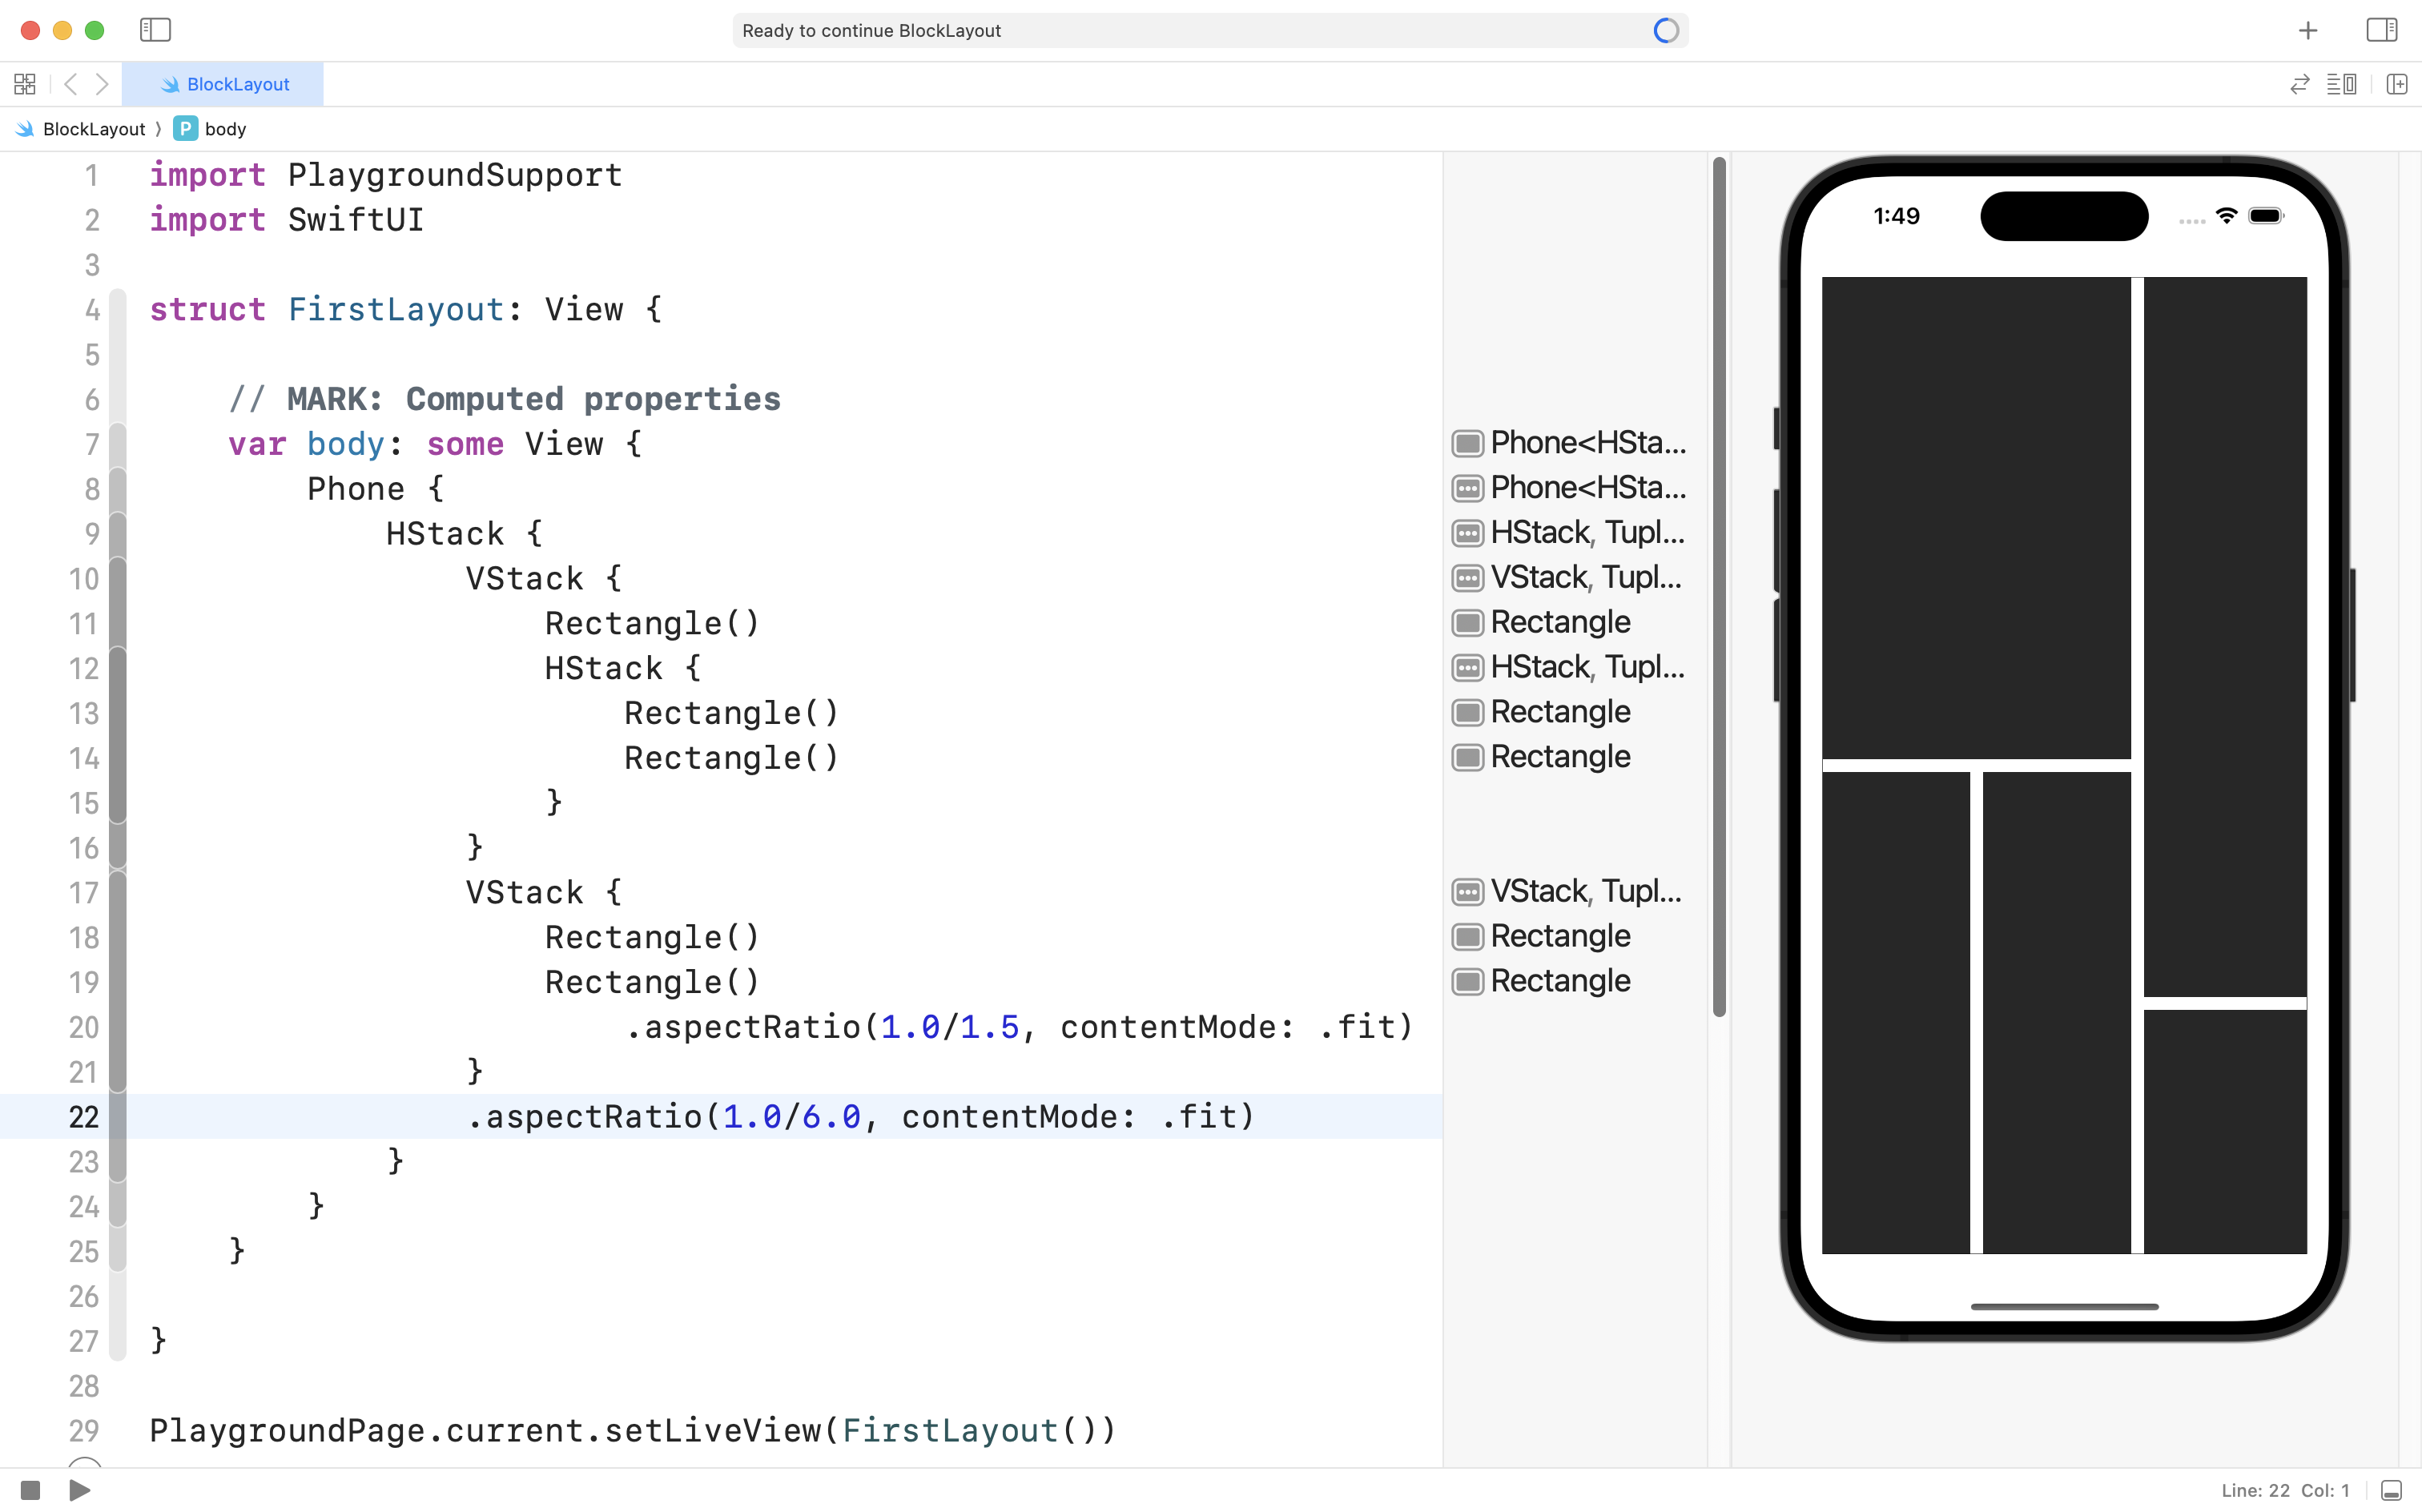
Task: Click the activity status bar text
Action: point(870,31)
